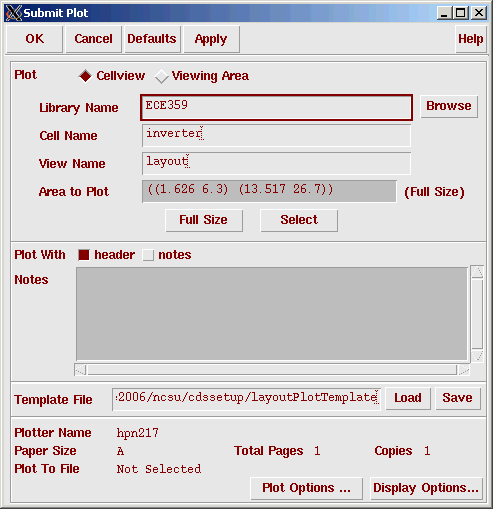Open the Help menu button

coord(470,39)
